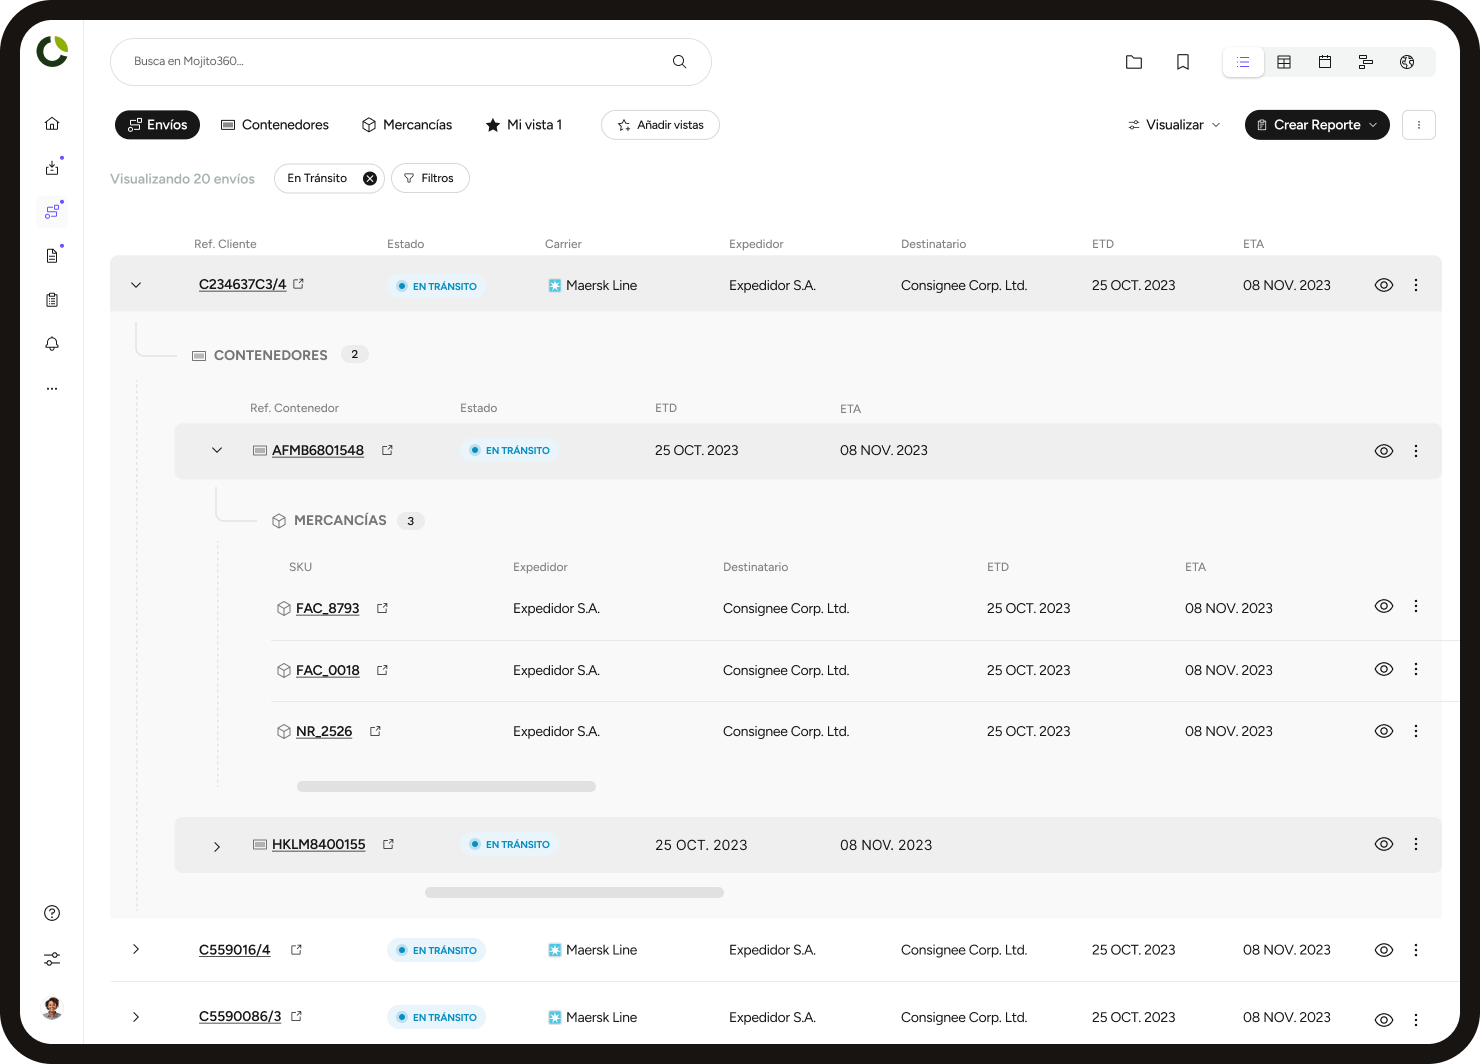Open the calendar view of shipments

[x=1325, y=61]
